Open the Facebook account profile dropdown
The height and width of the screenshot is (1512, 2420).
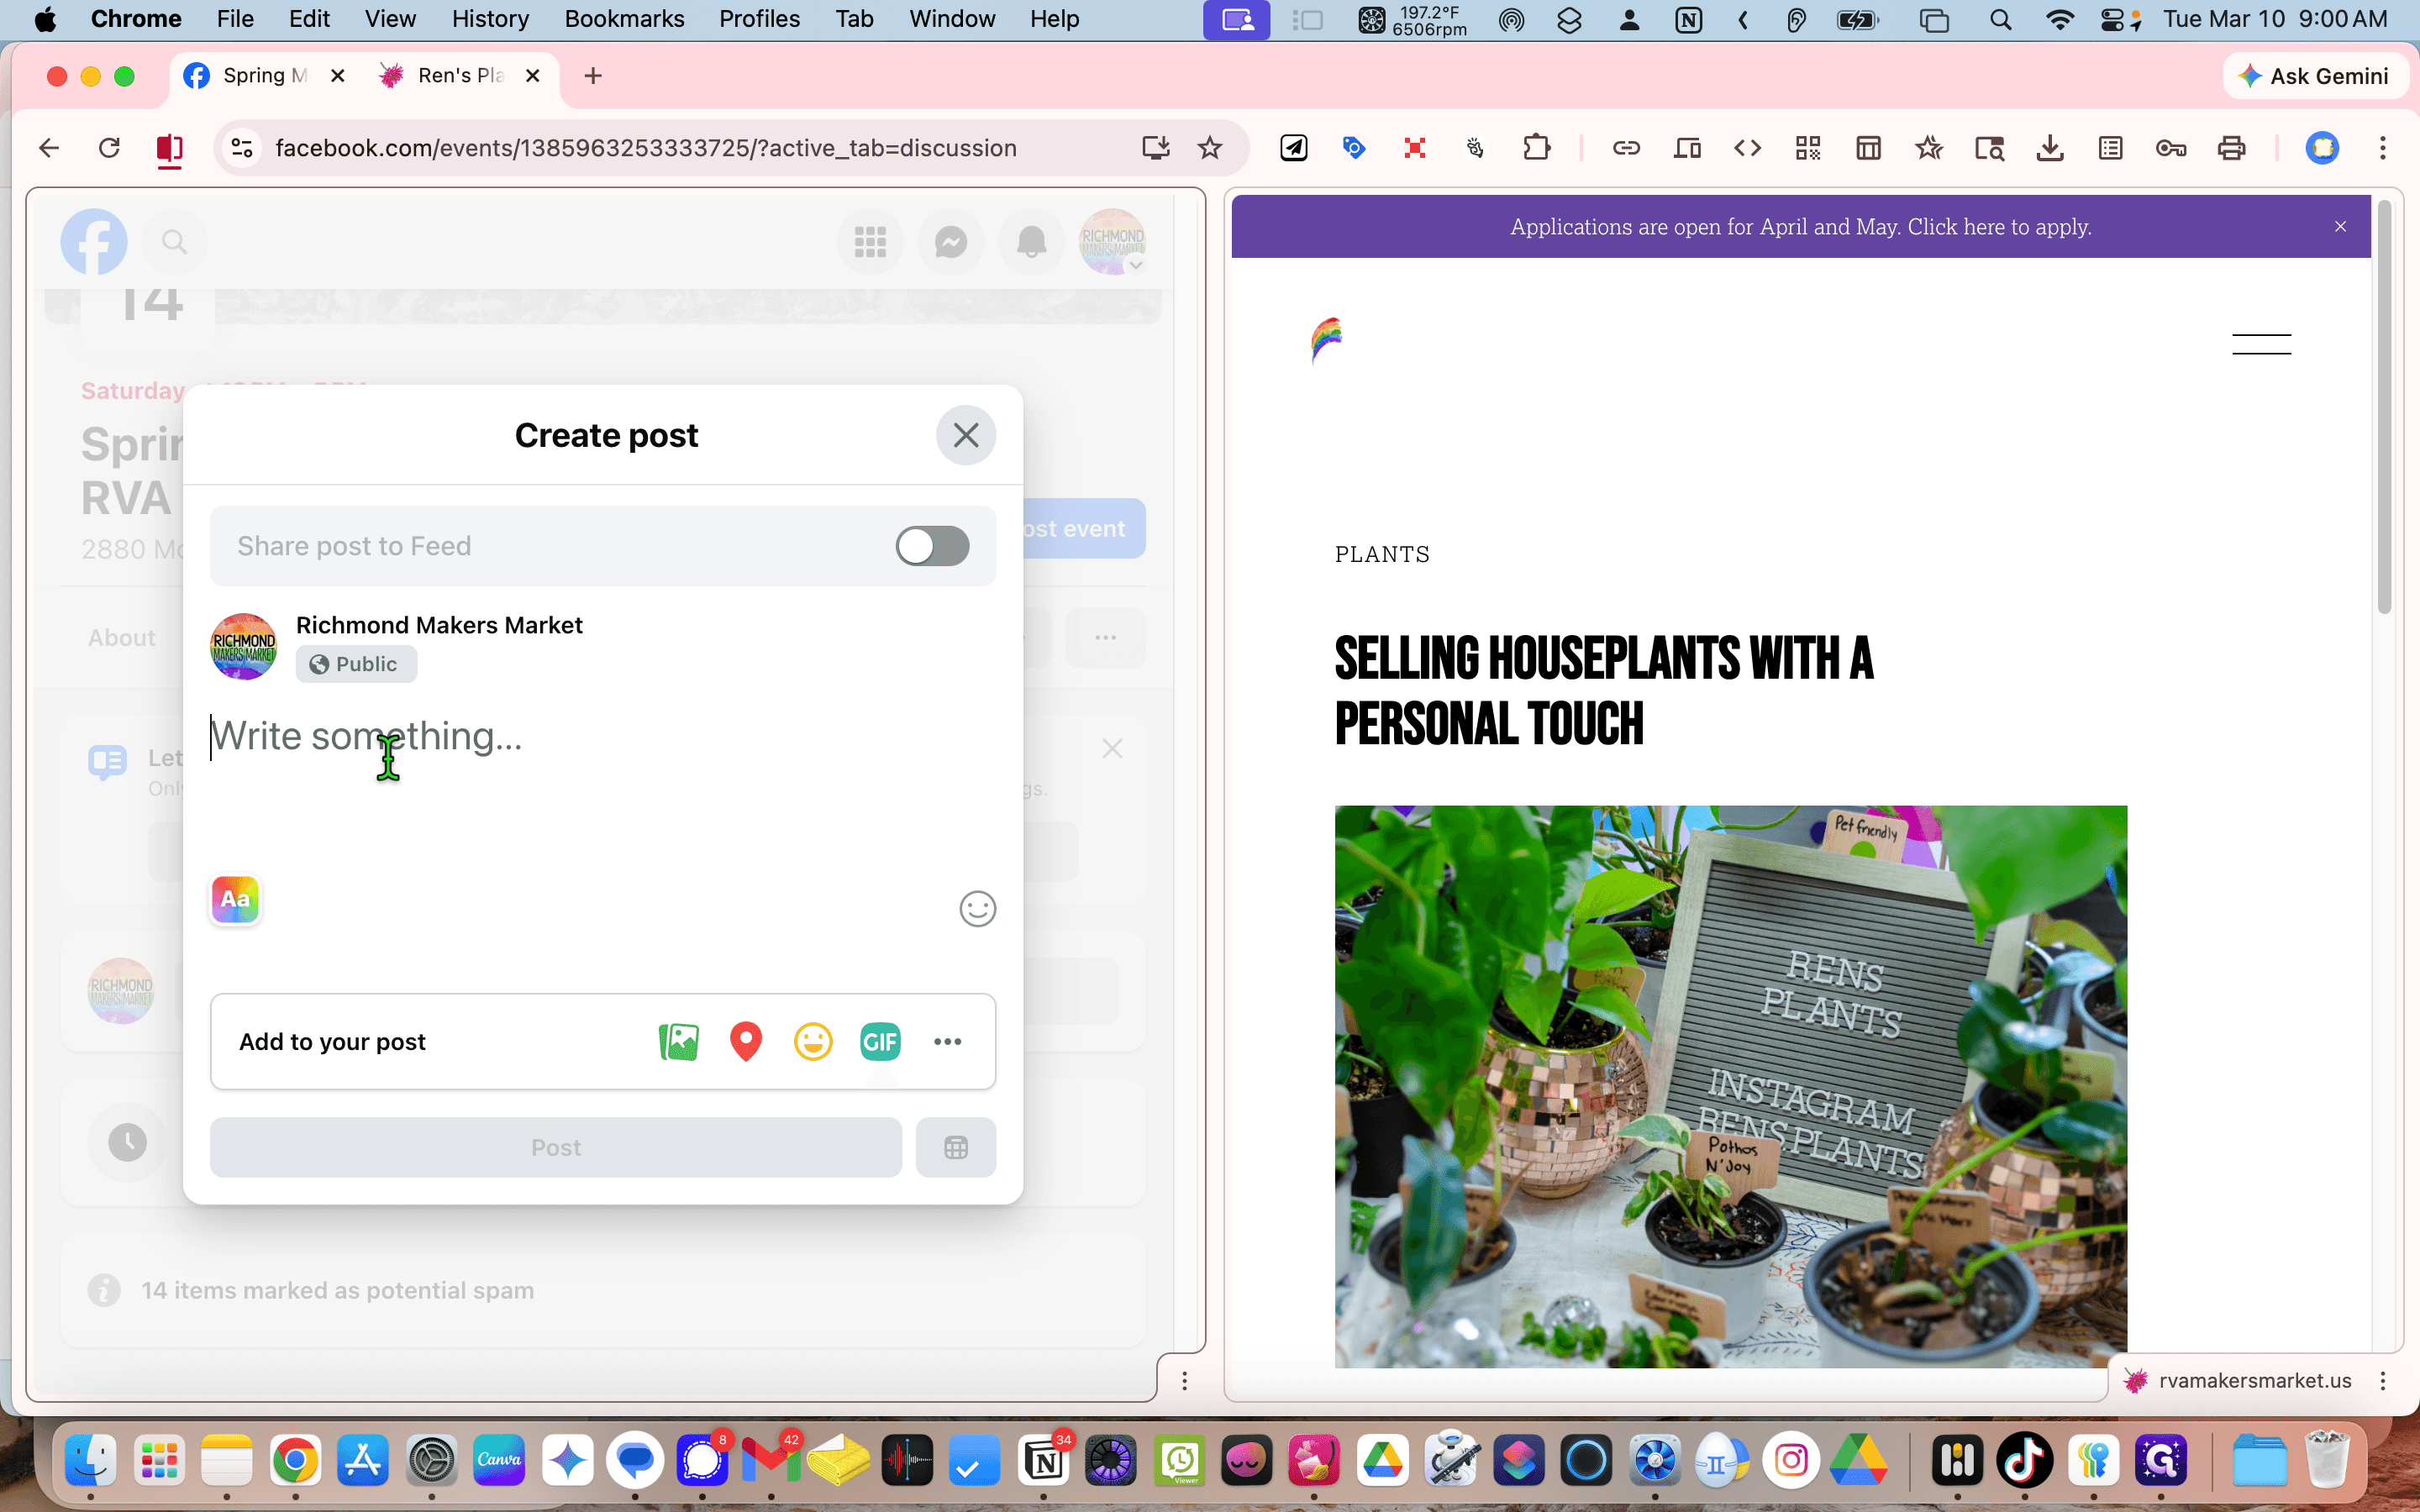pyautogui.click(x=1112, y=241)
